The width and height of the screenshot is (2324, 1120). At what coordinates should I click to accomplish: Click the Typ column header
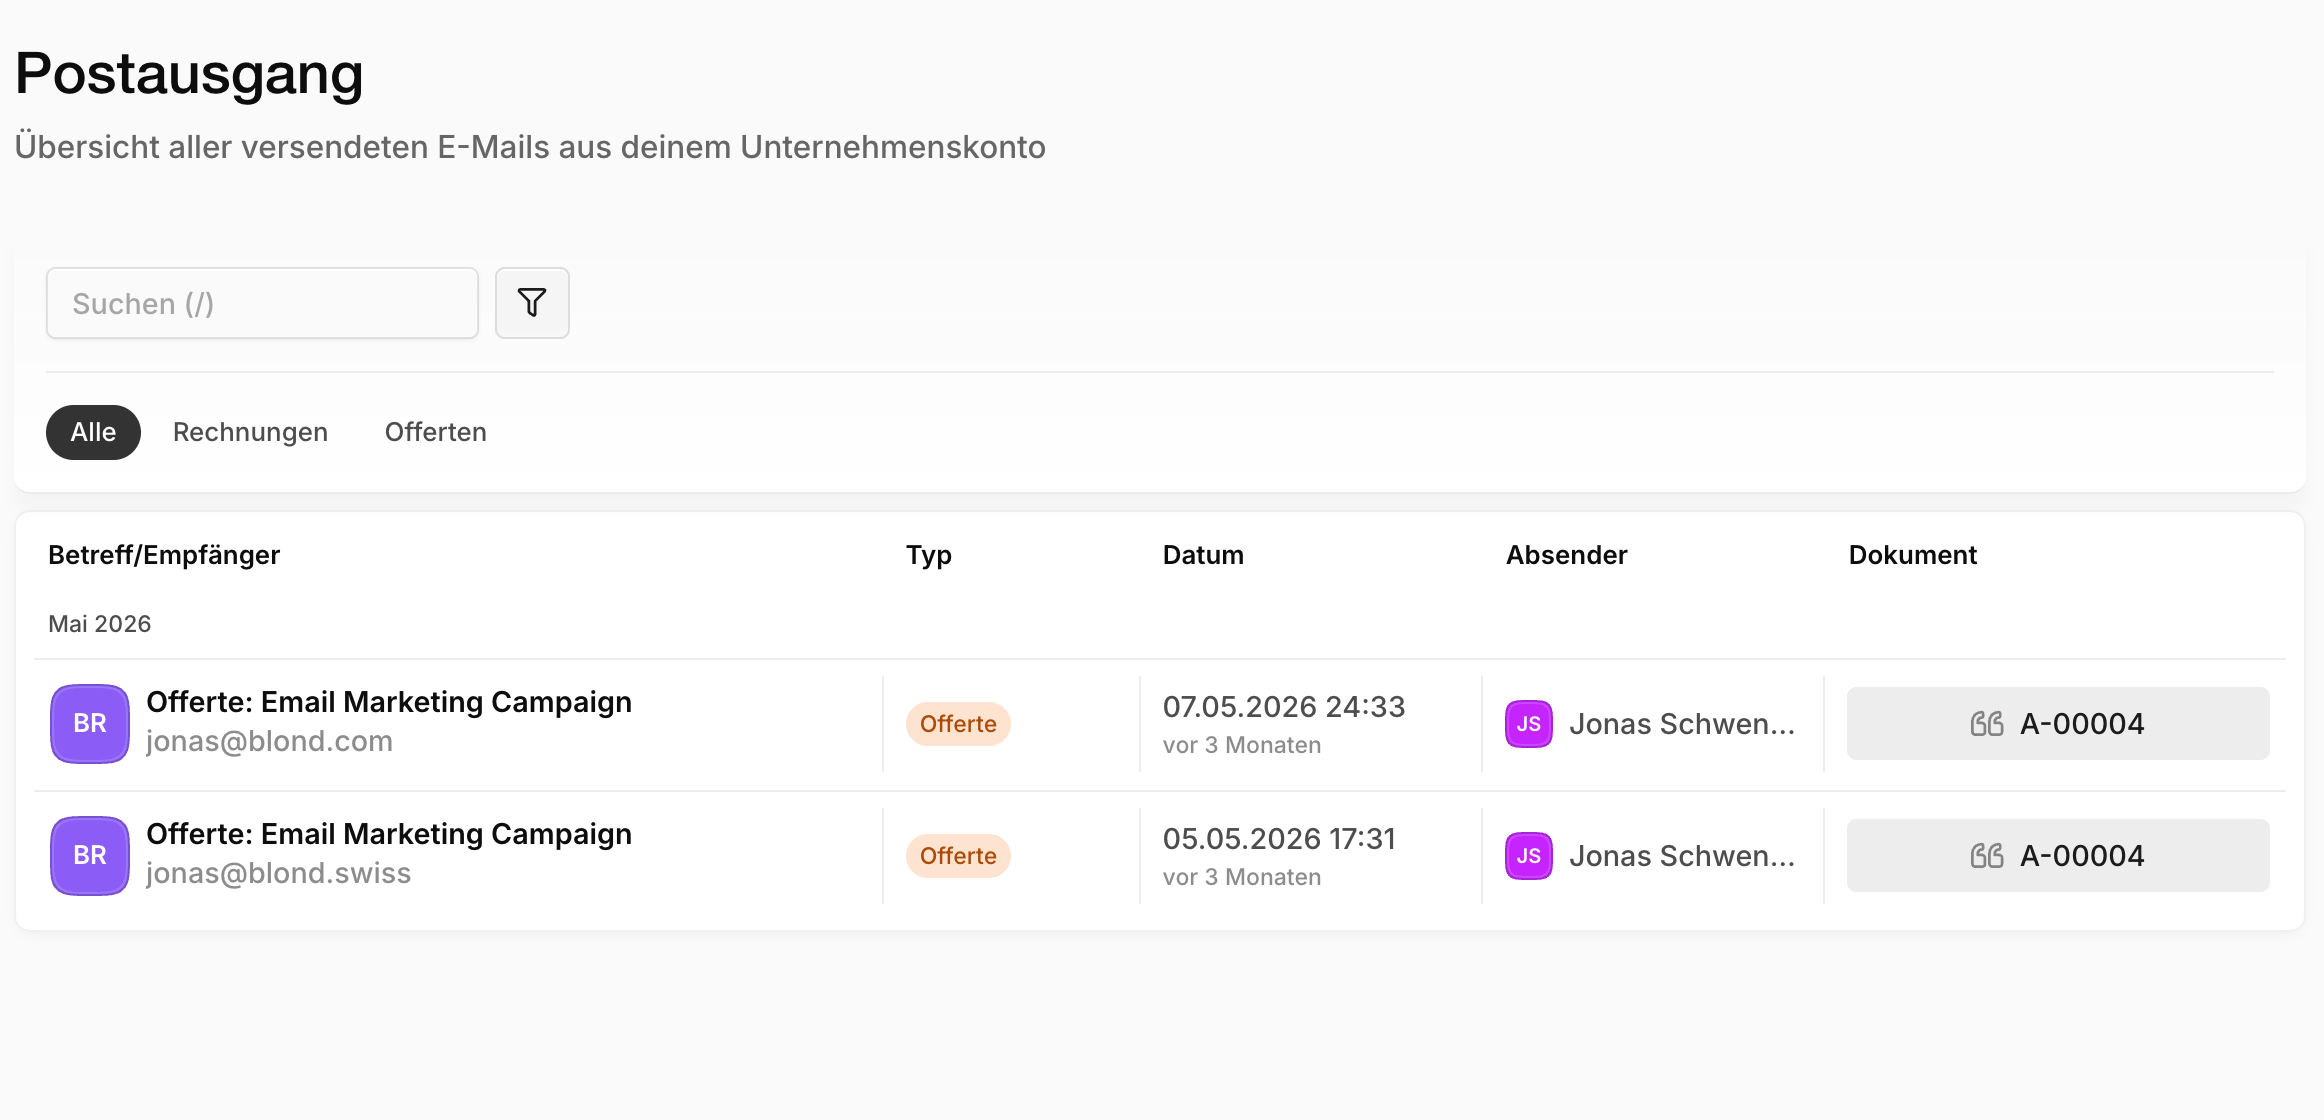click(x=929, y=556)
